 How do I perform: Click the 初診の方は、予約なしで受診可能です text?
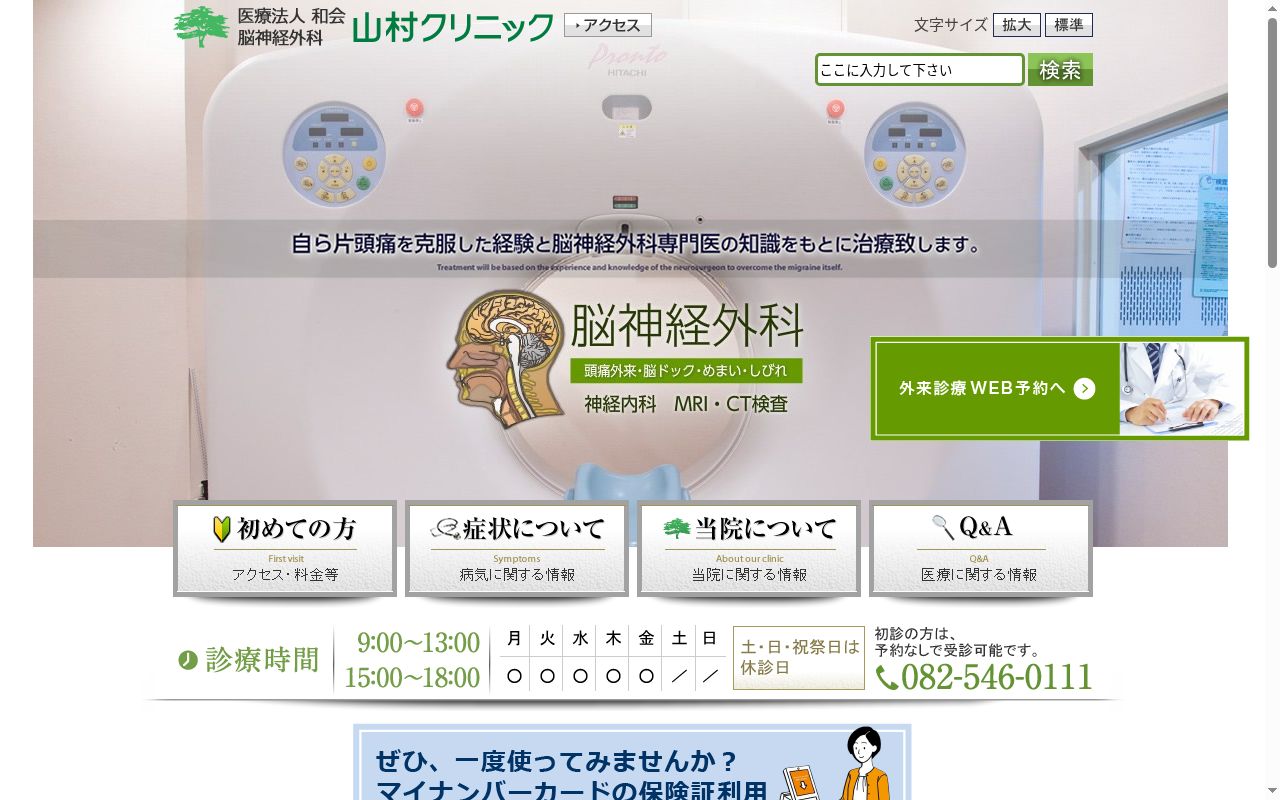pos(958,642)
